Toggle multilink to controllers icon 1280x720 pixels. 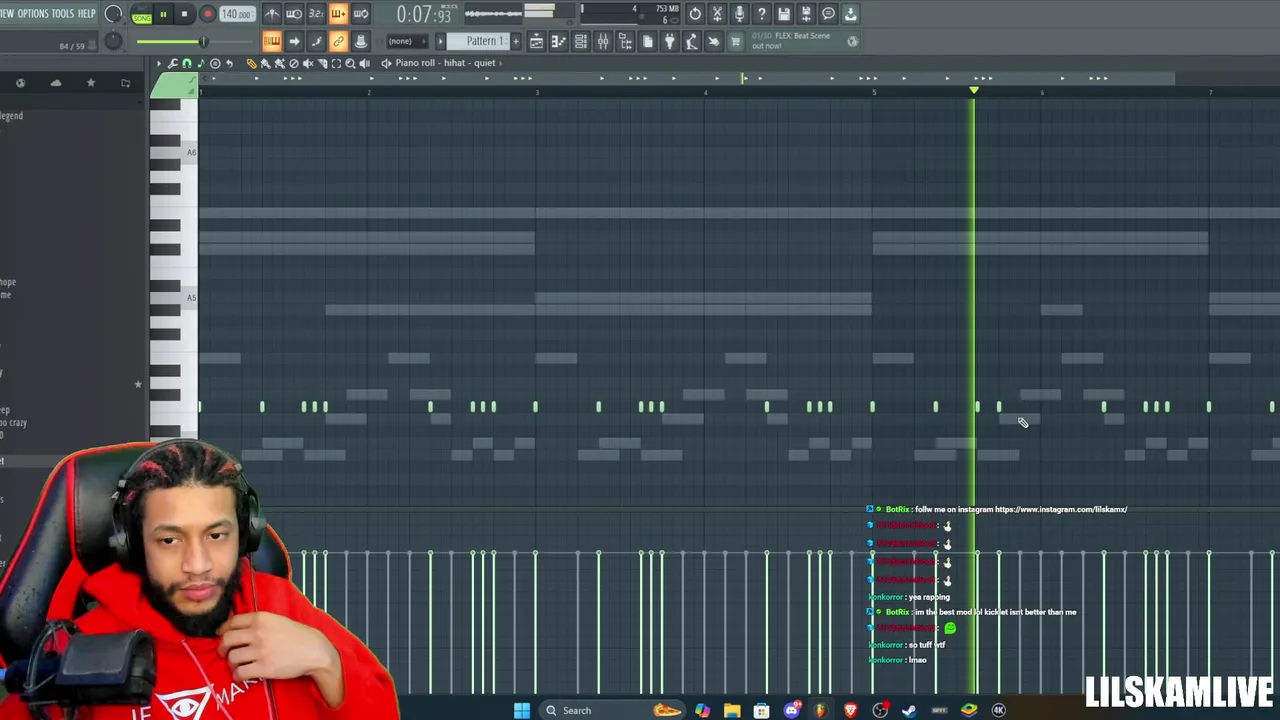pyautogui.click(x=338, y=41)
